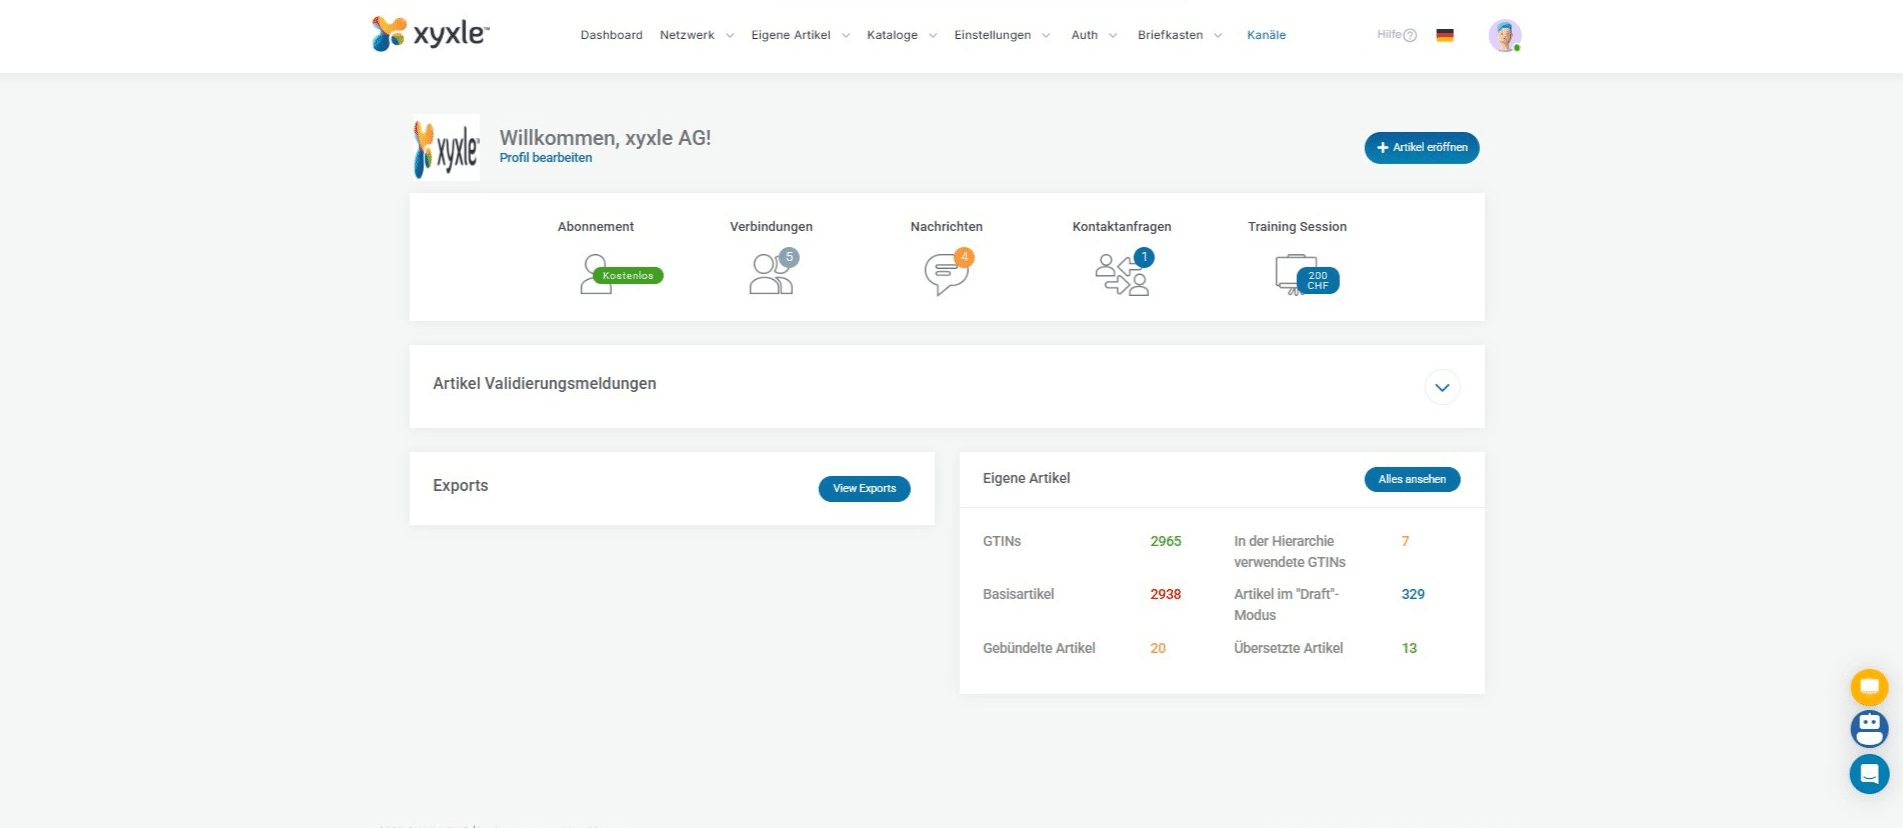
Task: Open the blue message bubble widget
Action: [1868, 773]
